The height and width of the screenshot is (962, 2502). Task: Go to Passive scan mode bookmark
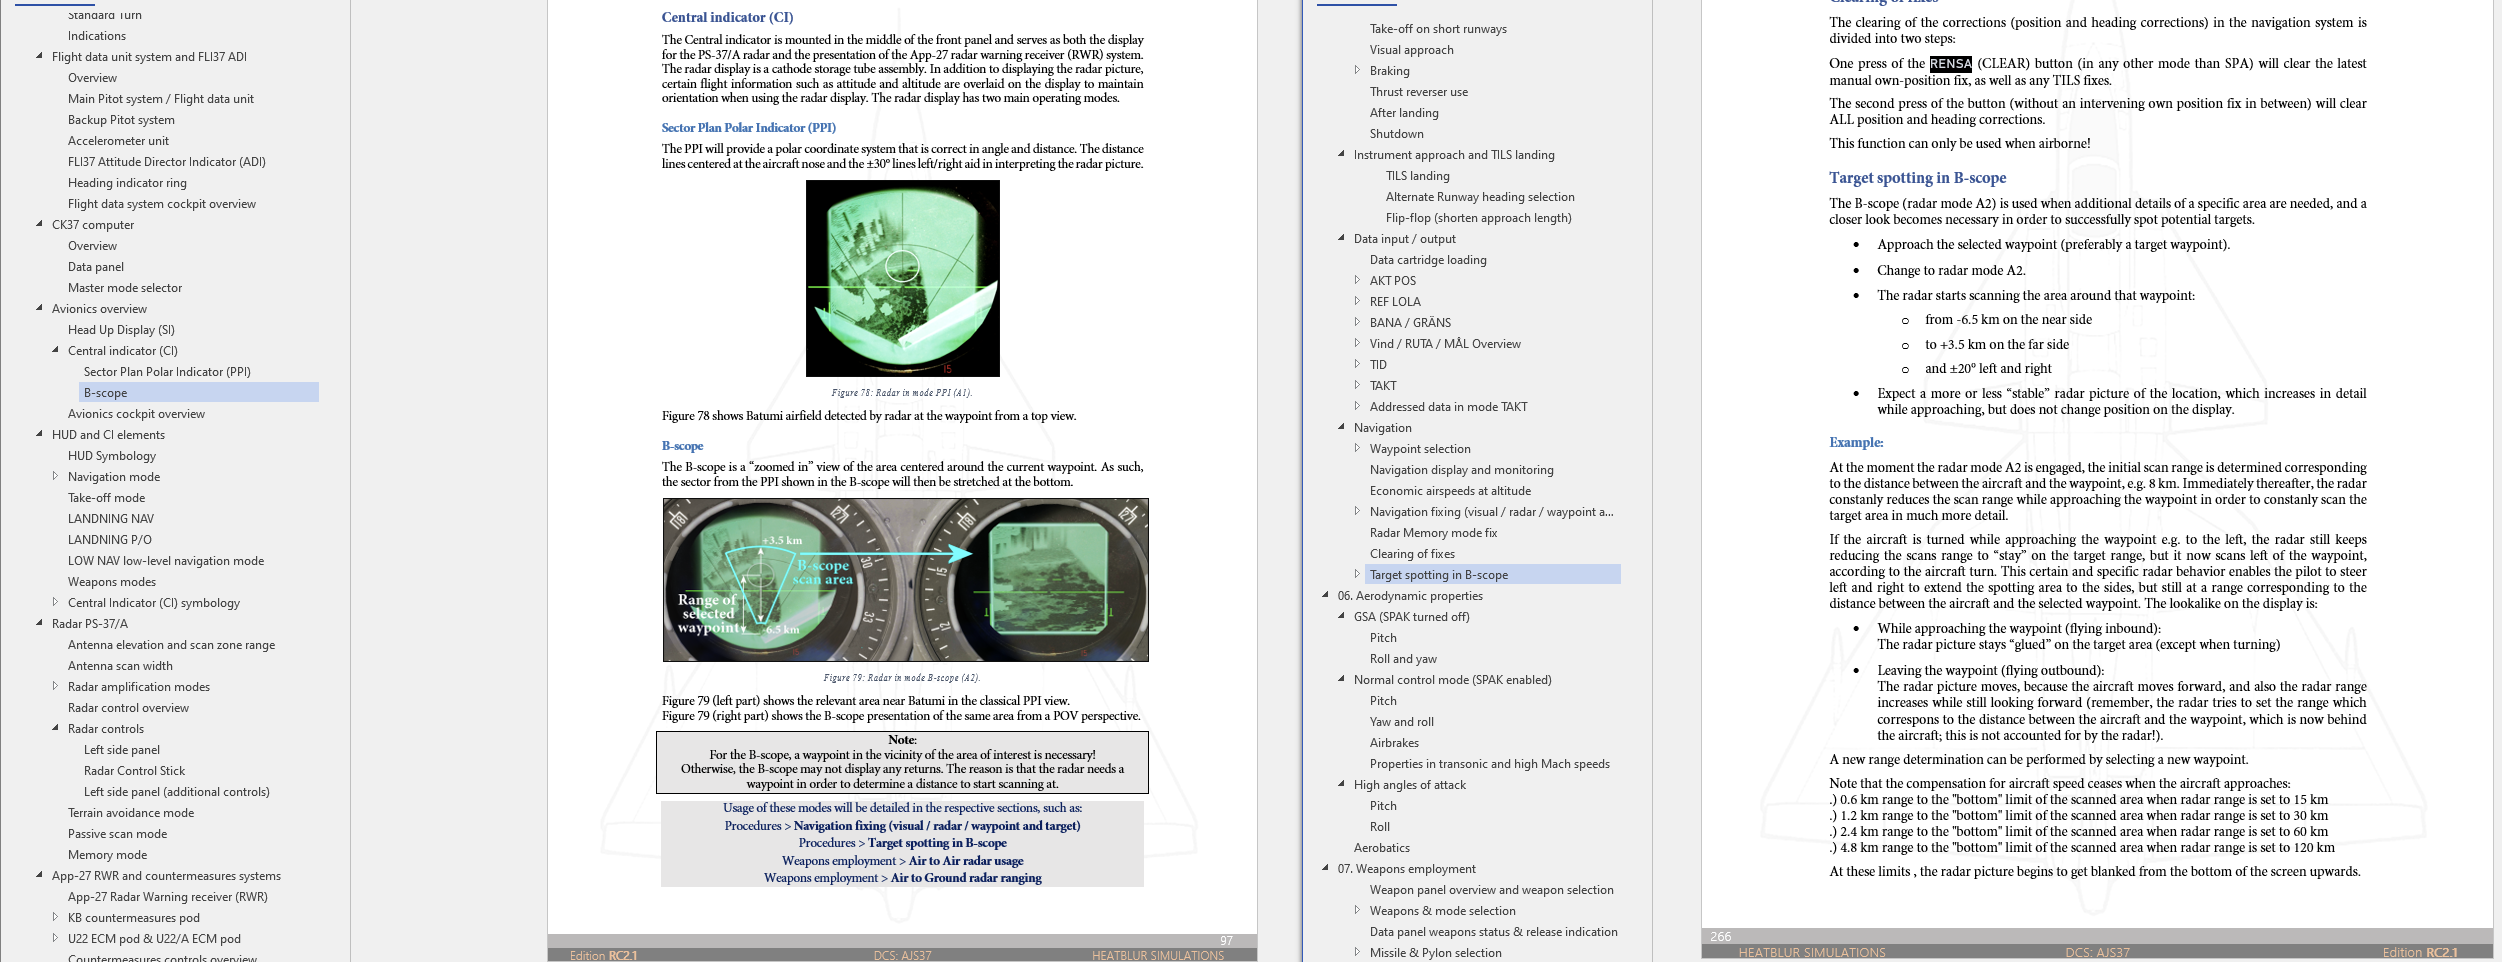tap(117, 834)
